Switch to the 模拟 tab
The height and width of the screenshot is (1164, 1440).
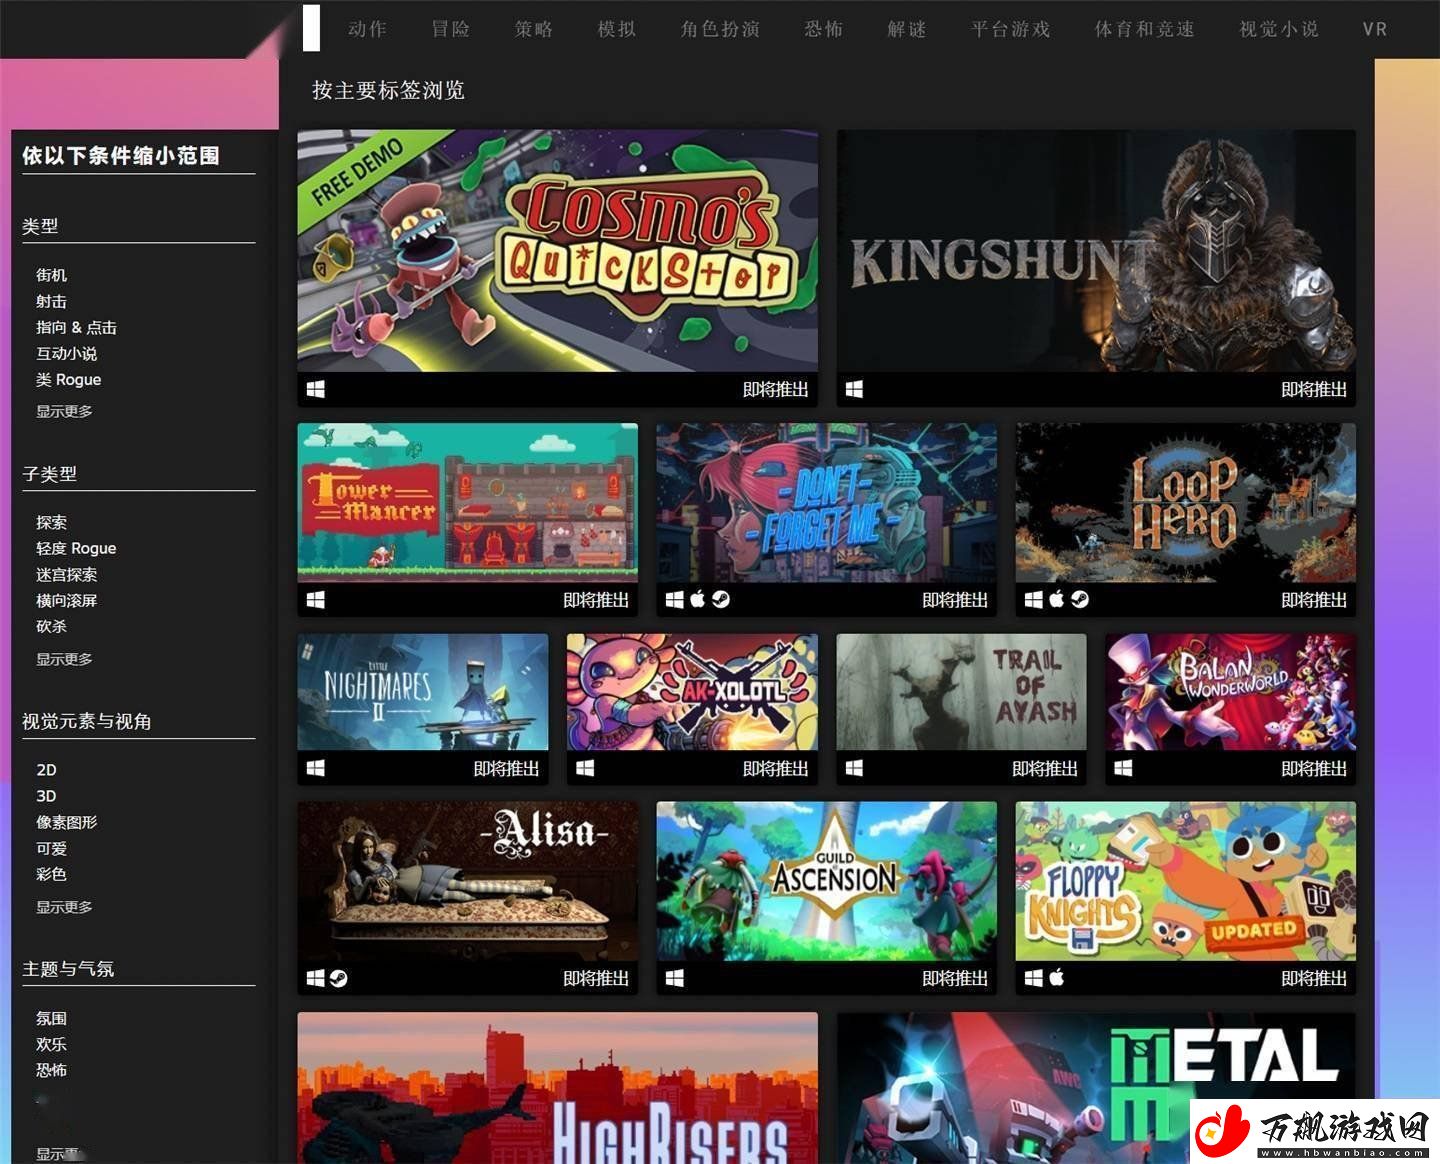coord(617,29)
